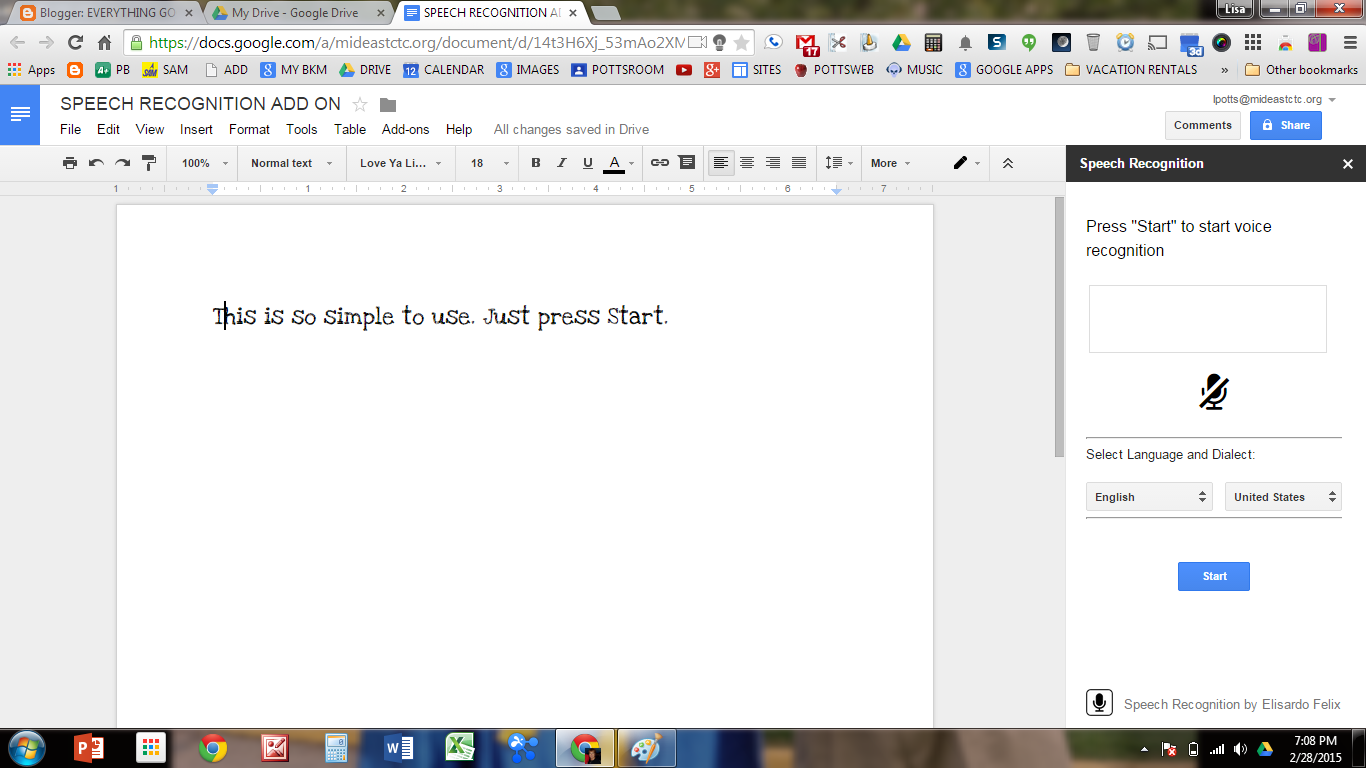Undo the last action
1366x768 pixels.
click(96, 163)
